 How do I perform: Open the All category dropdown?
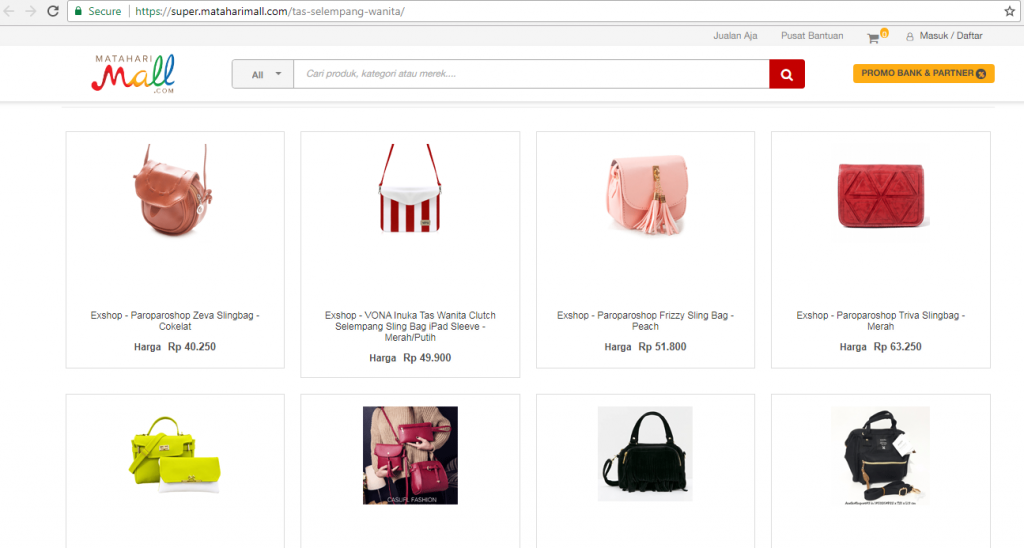[x=263, y=74]
